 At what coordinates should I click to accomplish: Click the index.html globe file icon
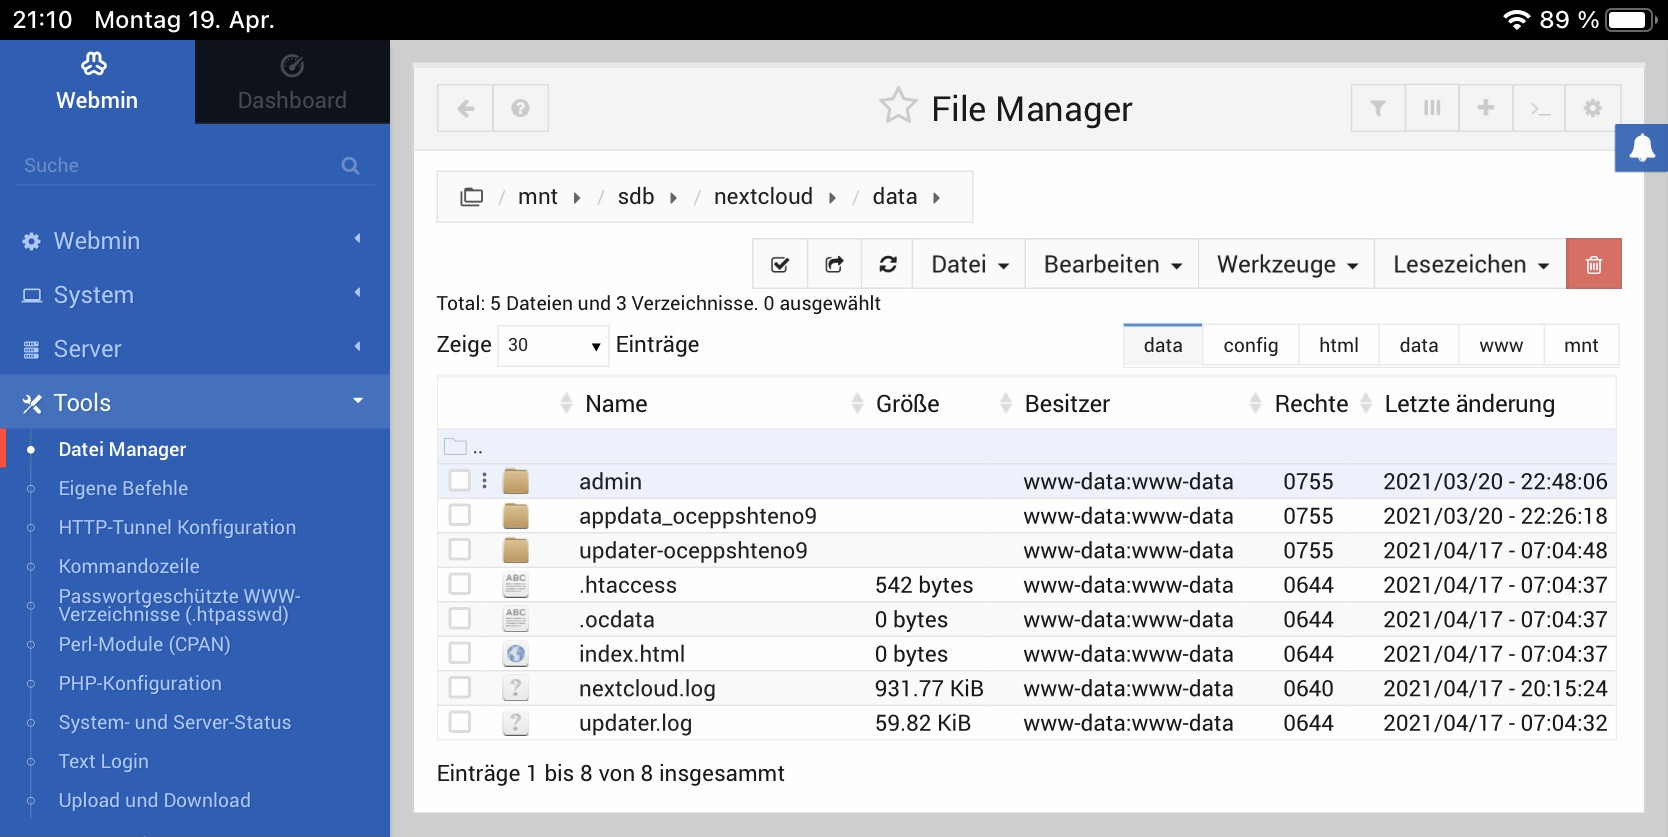[516, 654]
